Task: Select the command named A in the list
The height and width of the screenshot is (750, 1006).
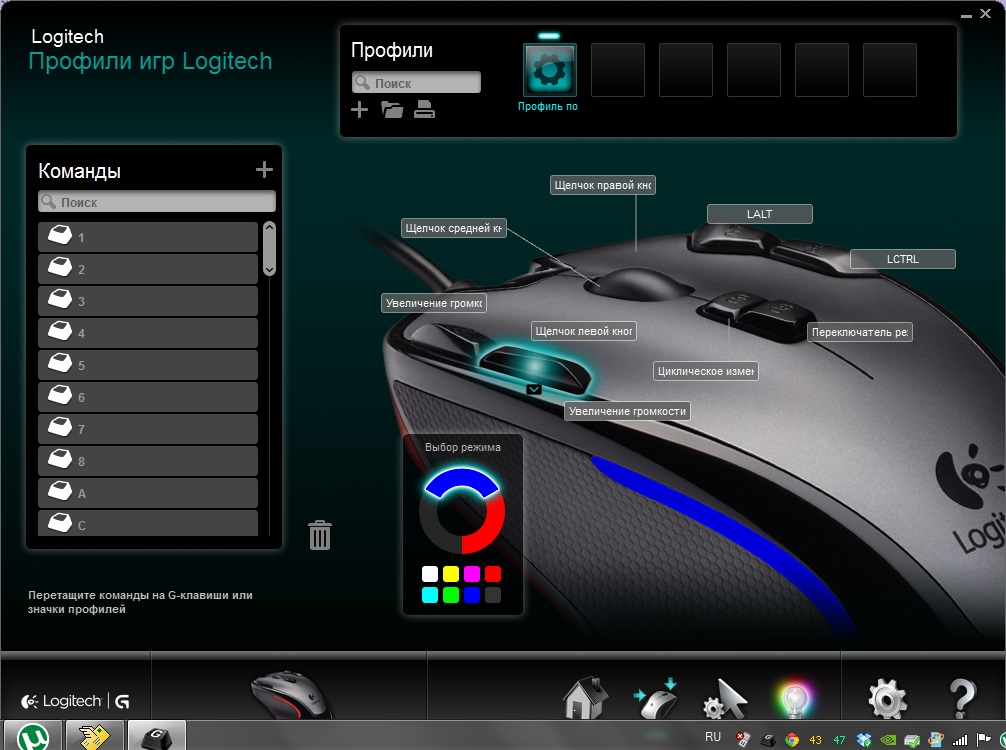Action: pos(148,493)
